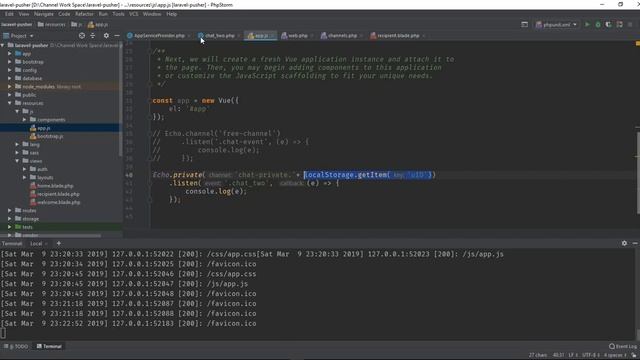Click the green Run button in toolbar
Viewport: 640px width, 360px height.
587,24
